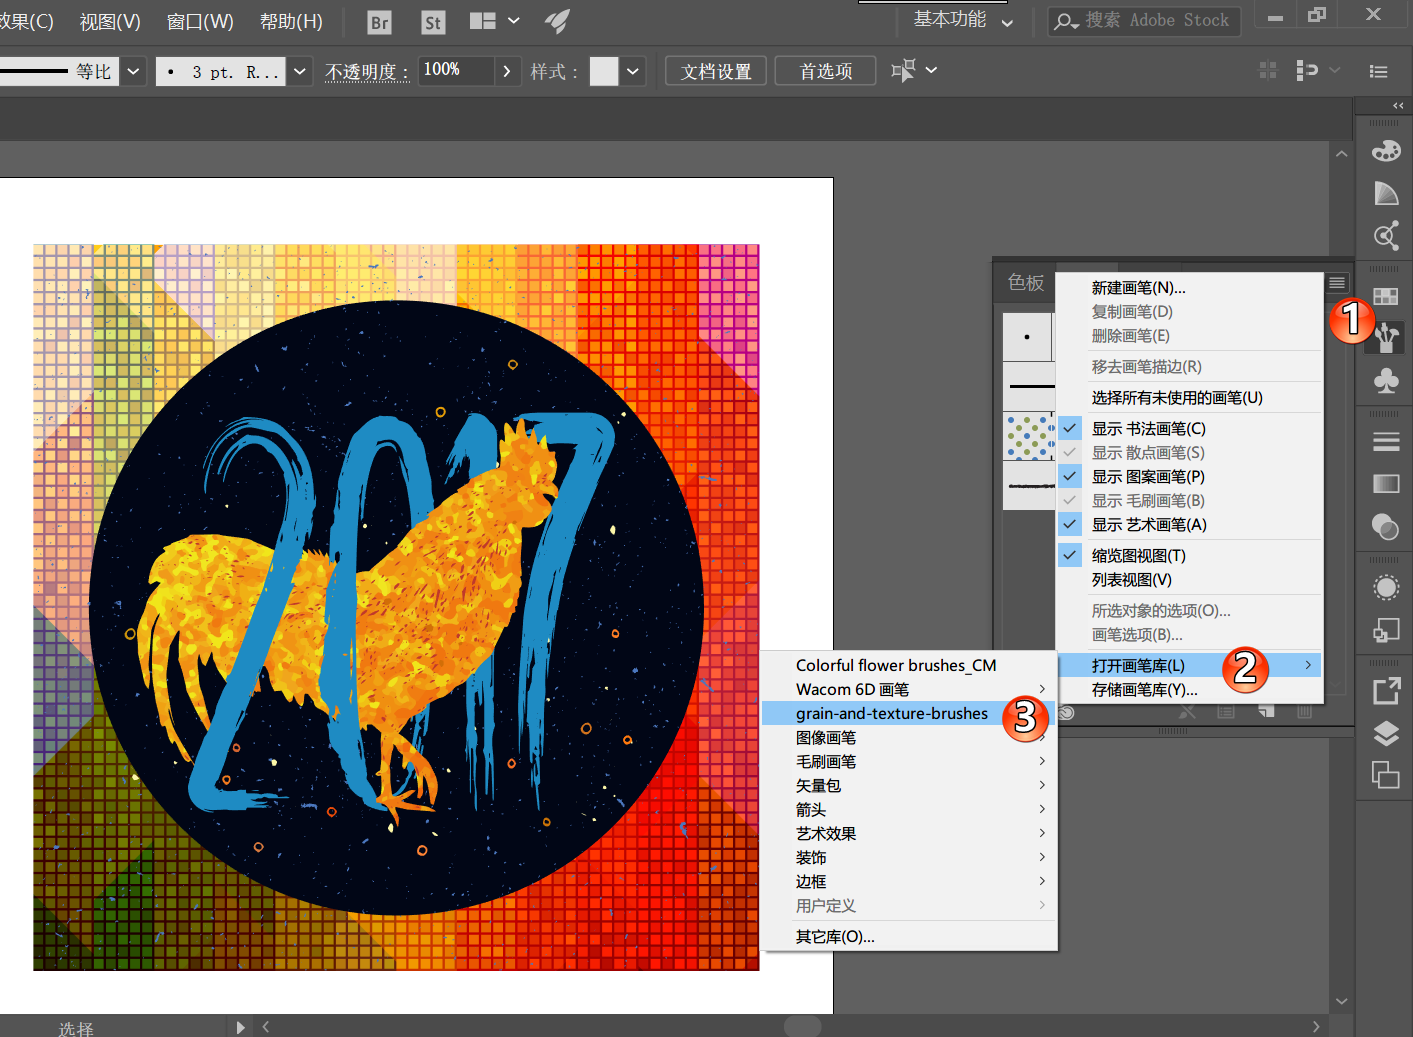This screenshot has width=1413, height=1037.
Task: Switch to the 色板 panel tab
Action: tap(1026, 283)
